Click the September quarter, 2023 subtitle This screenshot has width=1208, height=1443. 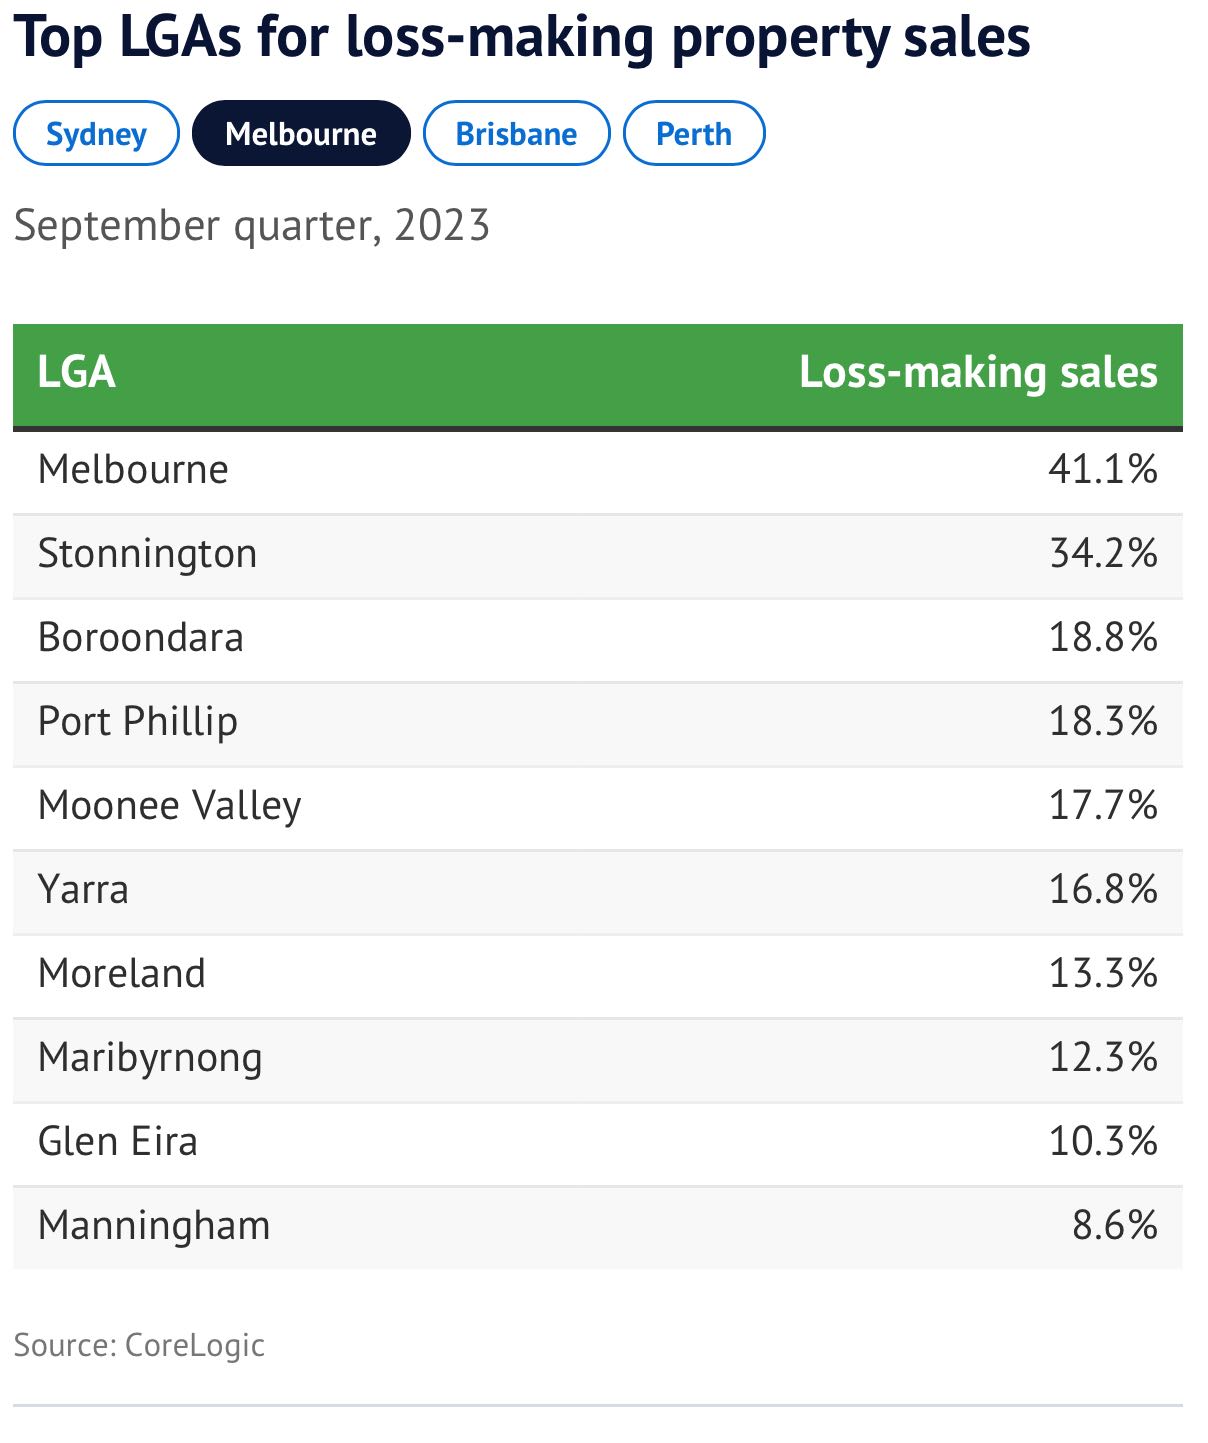tap(251, 225)
